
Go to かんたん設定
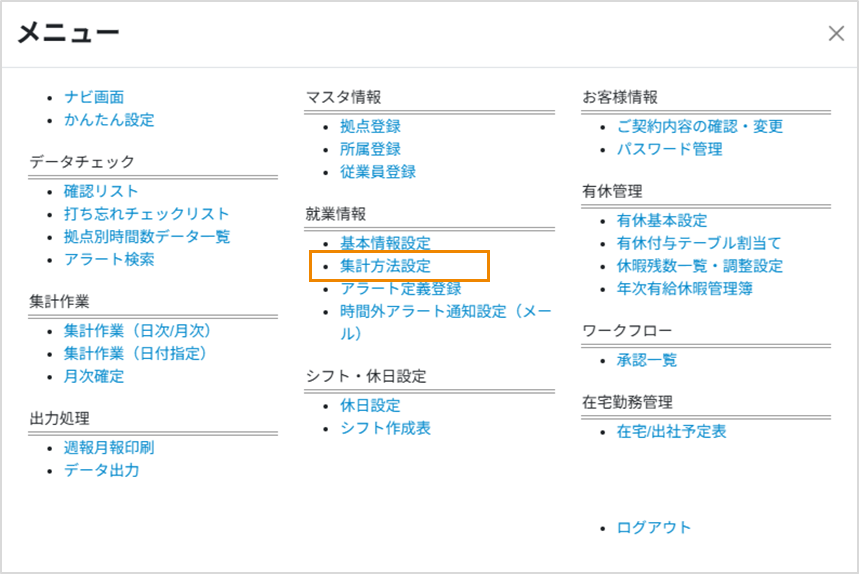[109, 120]
